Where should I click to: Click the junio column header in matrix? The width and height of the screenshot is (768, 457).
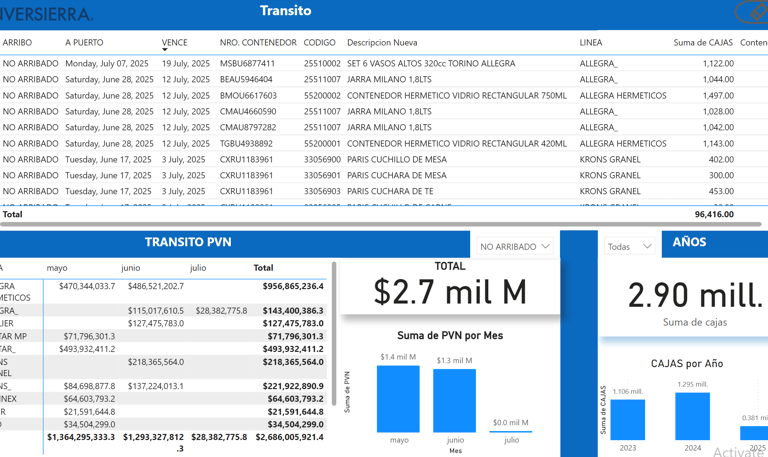click(131, 268)
